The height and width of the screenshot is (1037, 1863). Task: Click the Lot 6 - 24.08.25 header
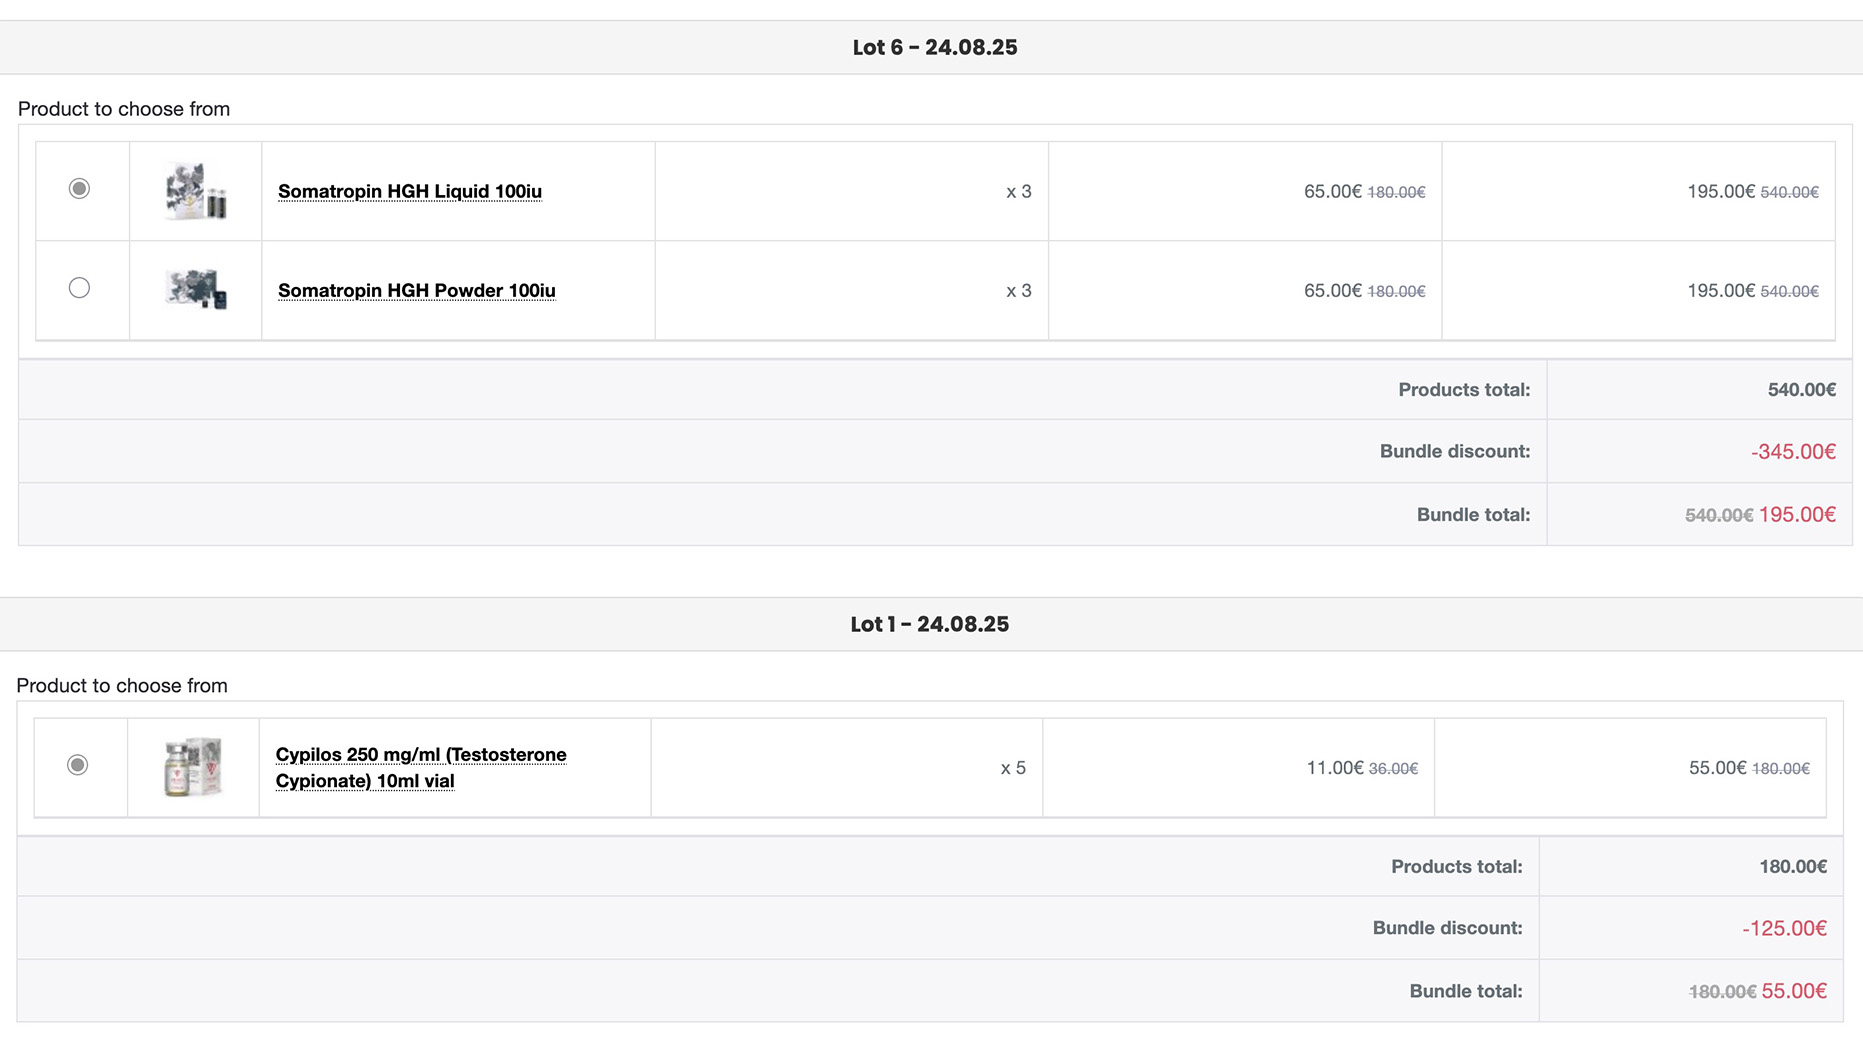click(934, 47)
